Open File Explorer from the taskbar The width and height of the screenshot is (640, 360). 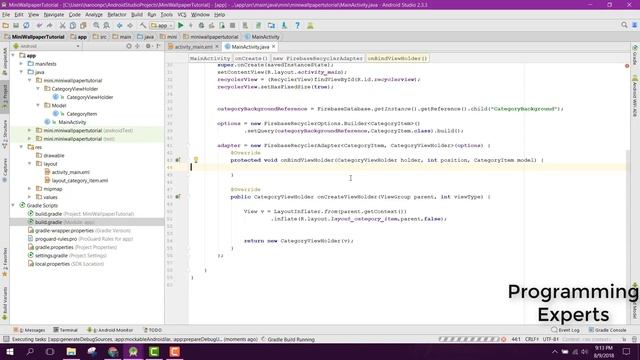pyautogui.click(x=71, y=351)
